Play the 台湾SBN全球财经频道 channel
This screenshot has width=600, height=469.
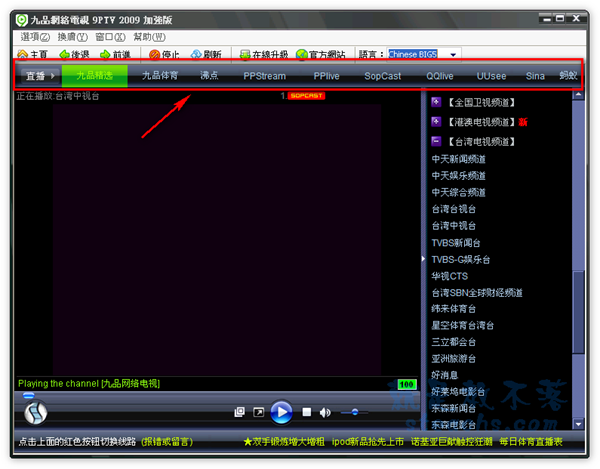(x=477, y=293)
